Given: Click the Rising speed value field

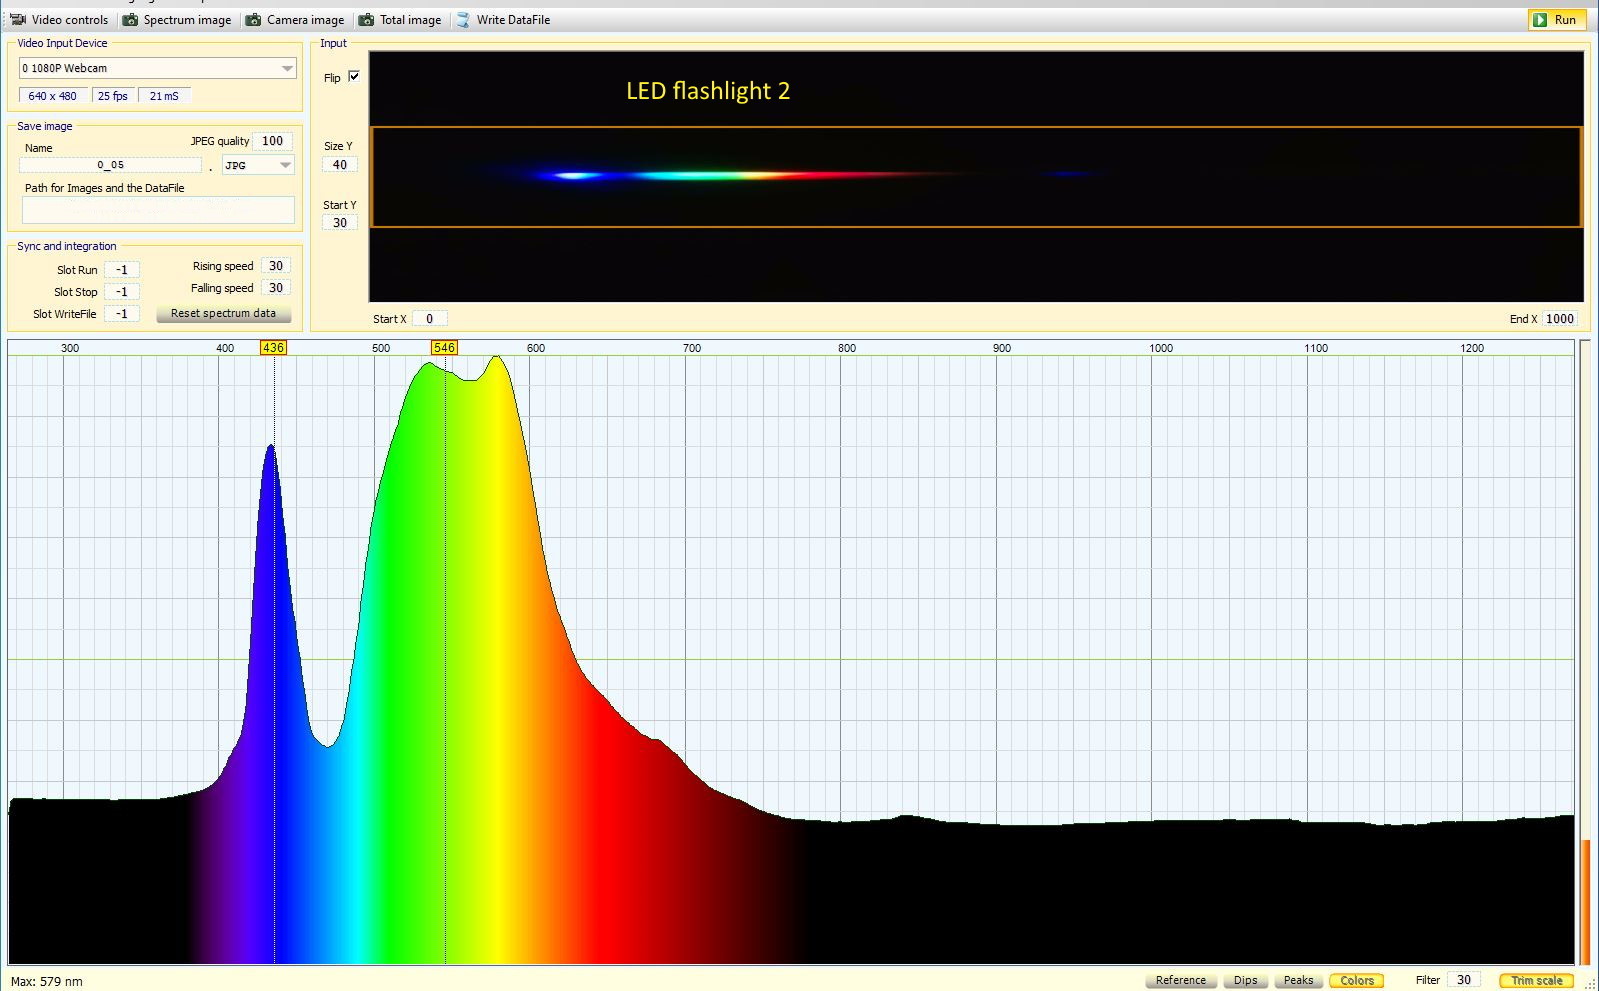Looking at the screenshot, I should click(x=276, y=266).
